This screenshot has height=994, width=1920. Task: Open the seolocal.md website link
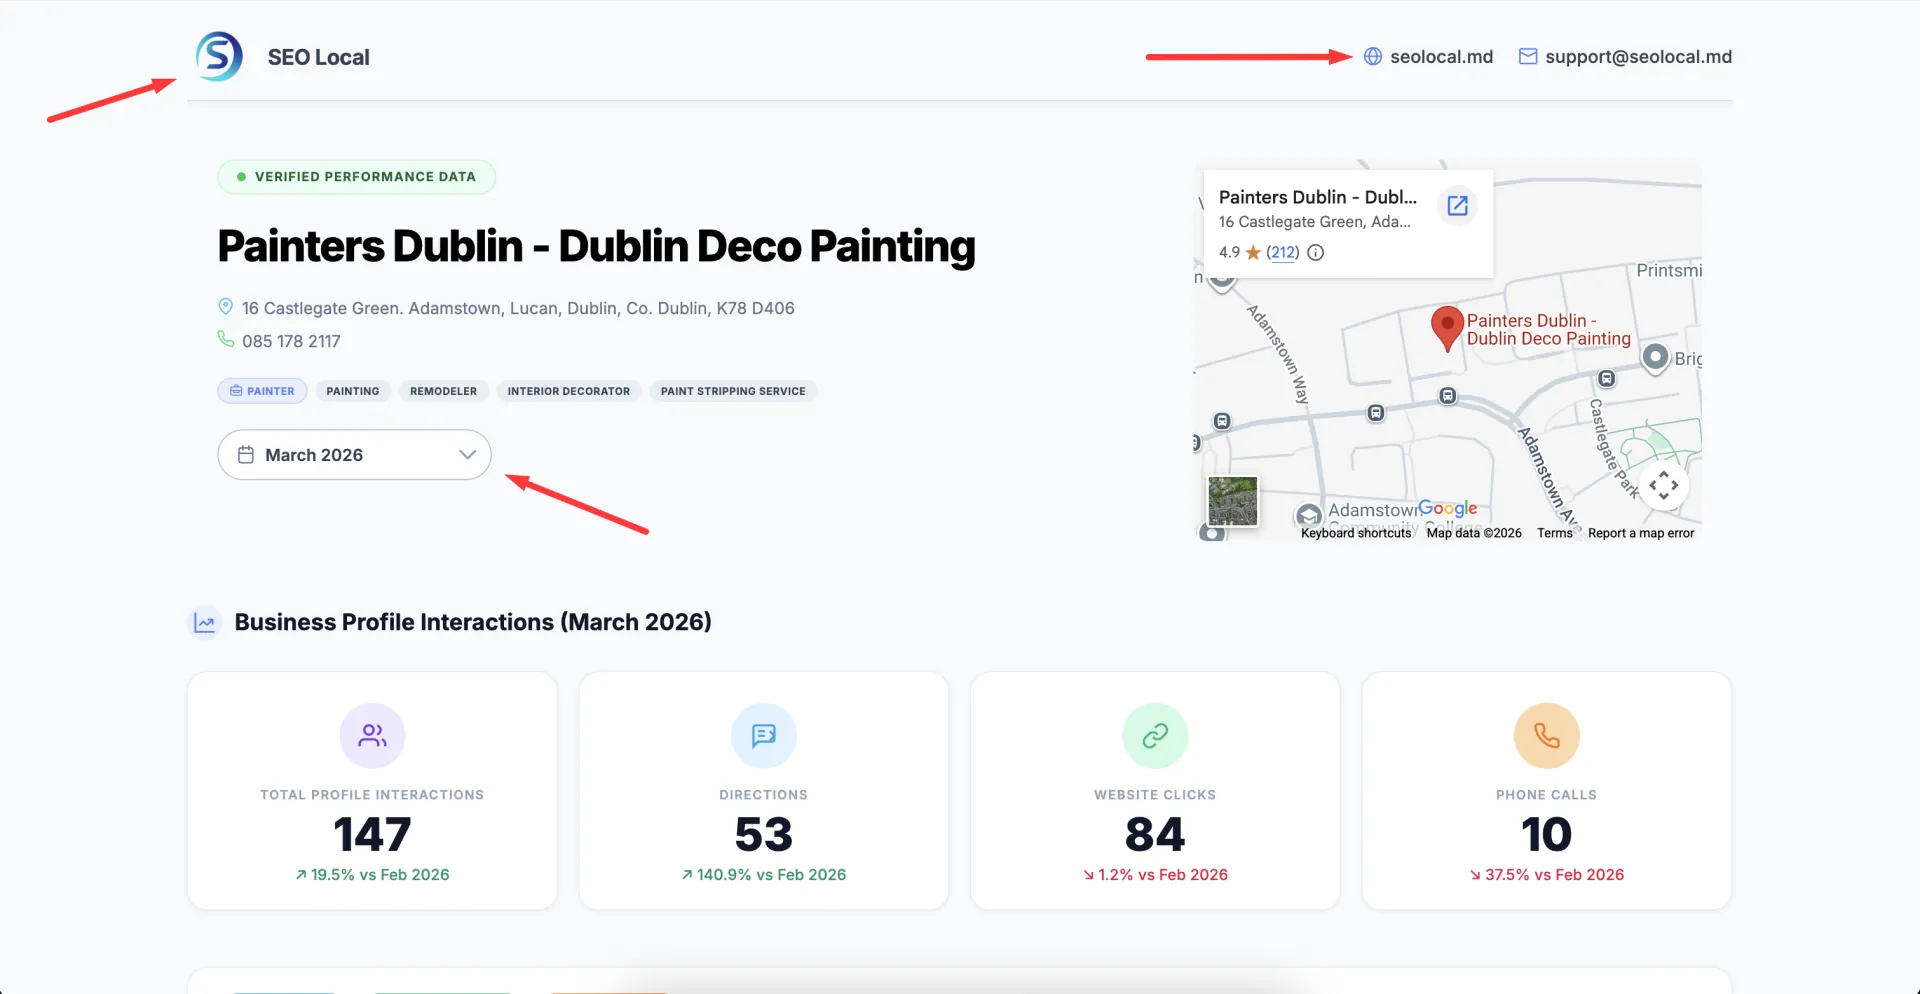coord(1441,57)
